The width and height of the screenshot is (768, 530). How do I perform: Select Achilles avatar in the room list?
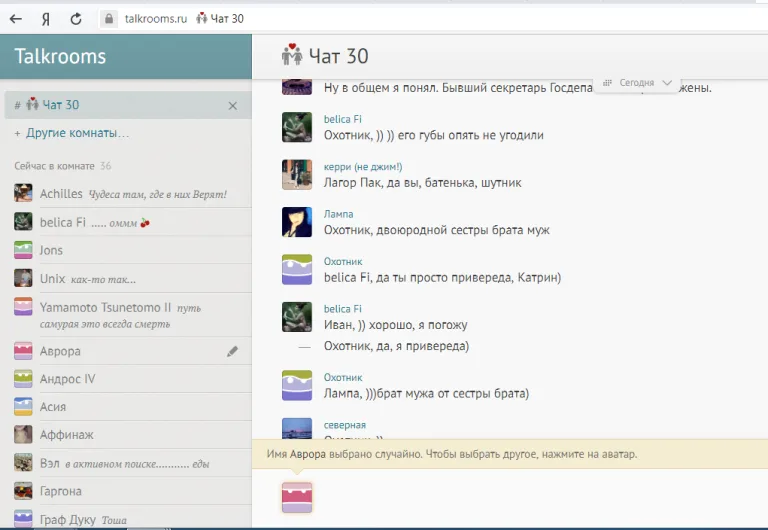click(x=23, y=193)
